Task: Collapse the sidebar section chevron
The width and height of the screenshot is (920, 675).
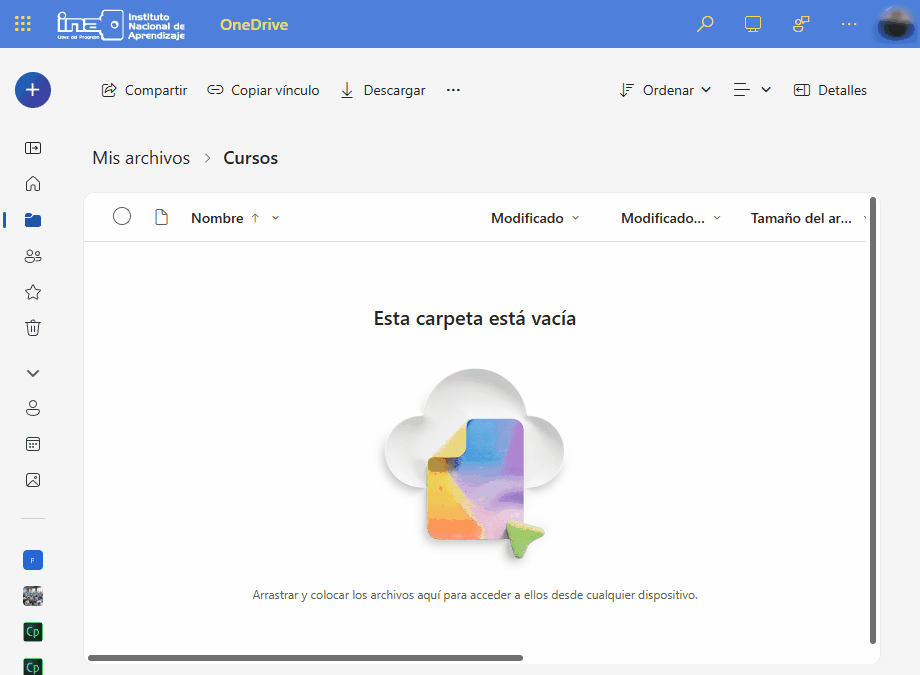Action: (33, 373)
